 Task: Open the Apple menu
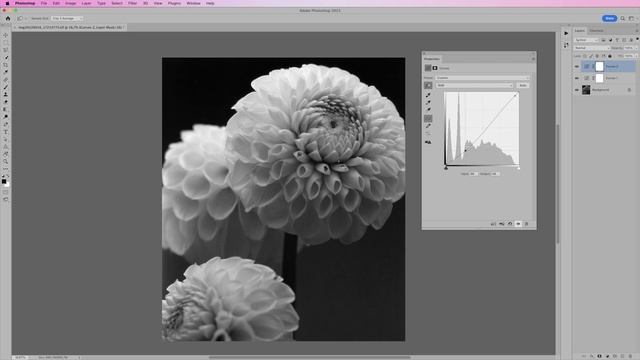pyautogui.click(x=7, y=3)
